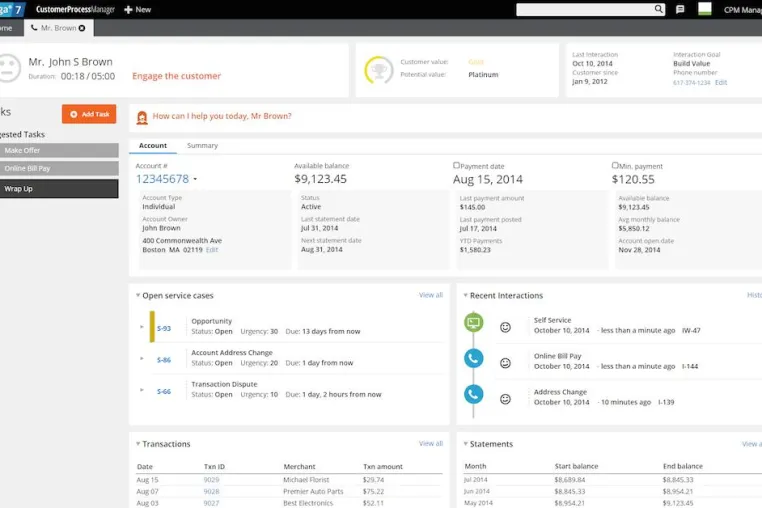
Task: Close the Mr. Brown tab
Action: (x=82, y=28)
